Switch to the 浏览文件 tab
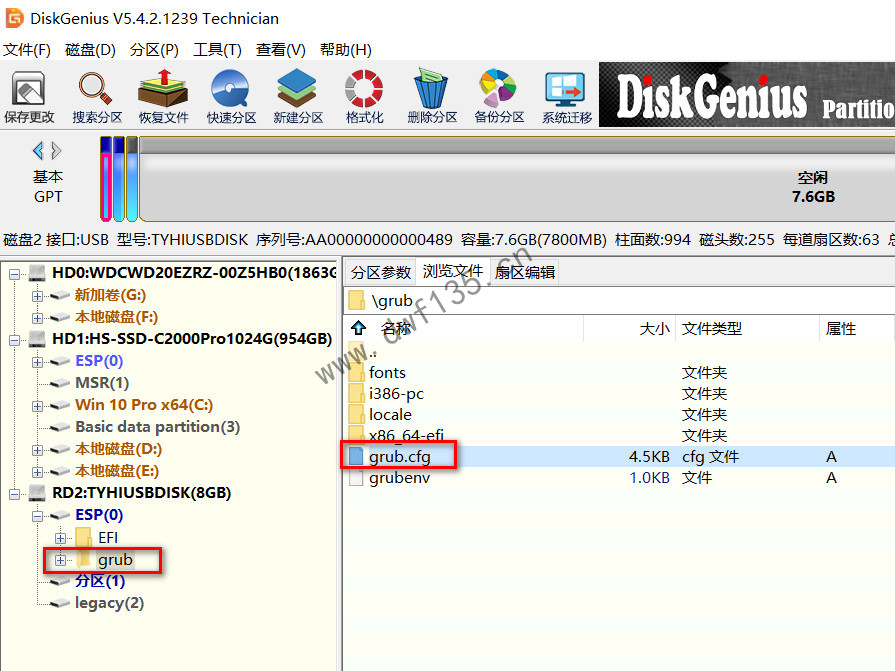 point(453,272)
